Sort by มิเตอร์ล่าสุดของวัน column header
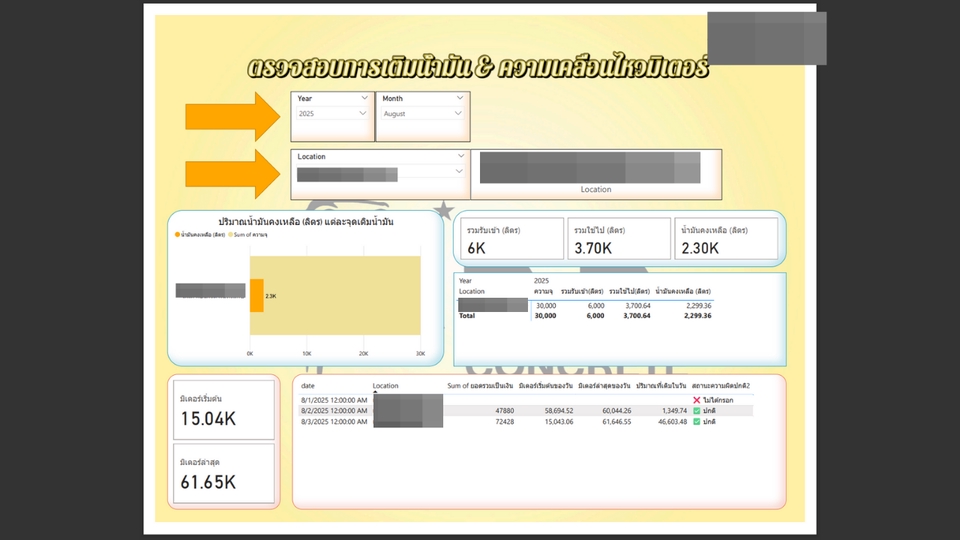Viewport: 960px width, 540px height. [604, 386]
